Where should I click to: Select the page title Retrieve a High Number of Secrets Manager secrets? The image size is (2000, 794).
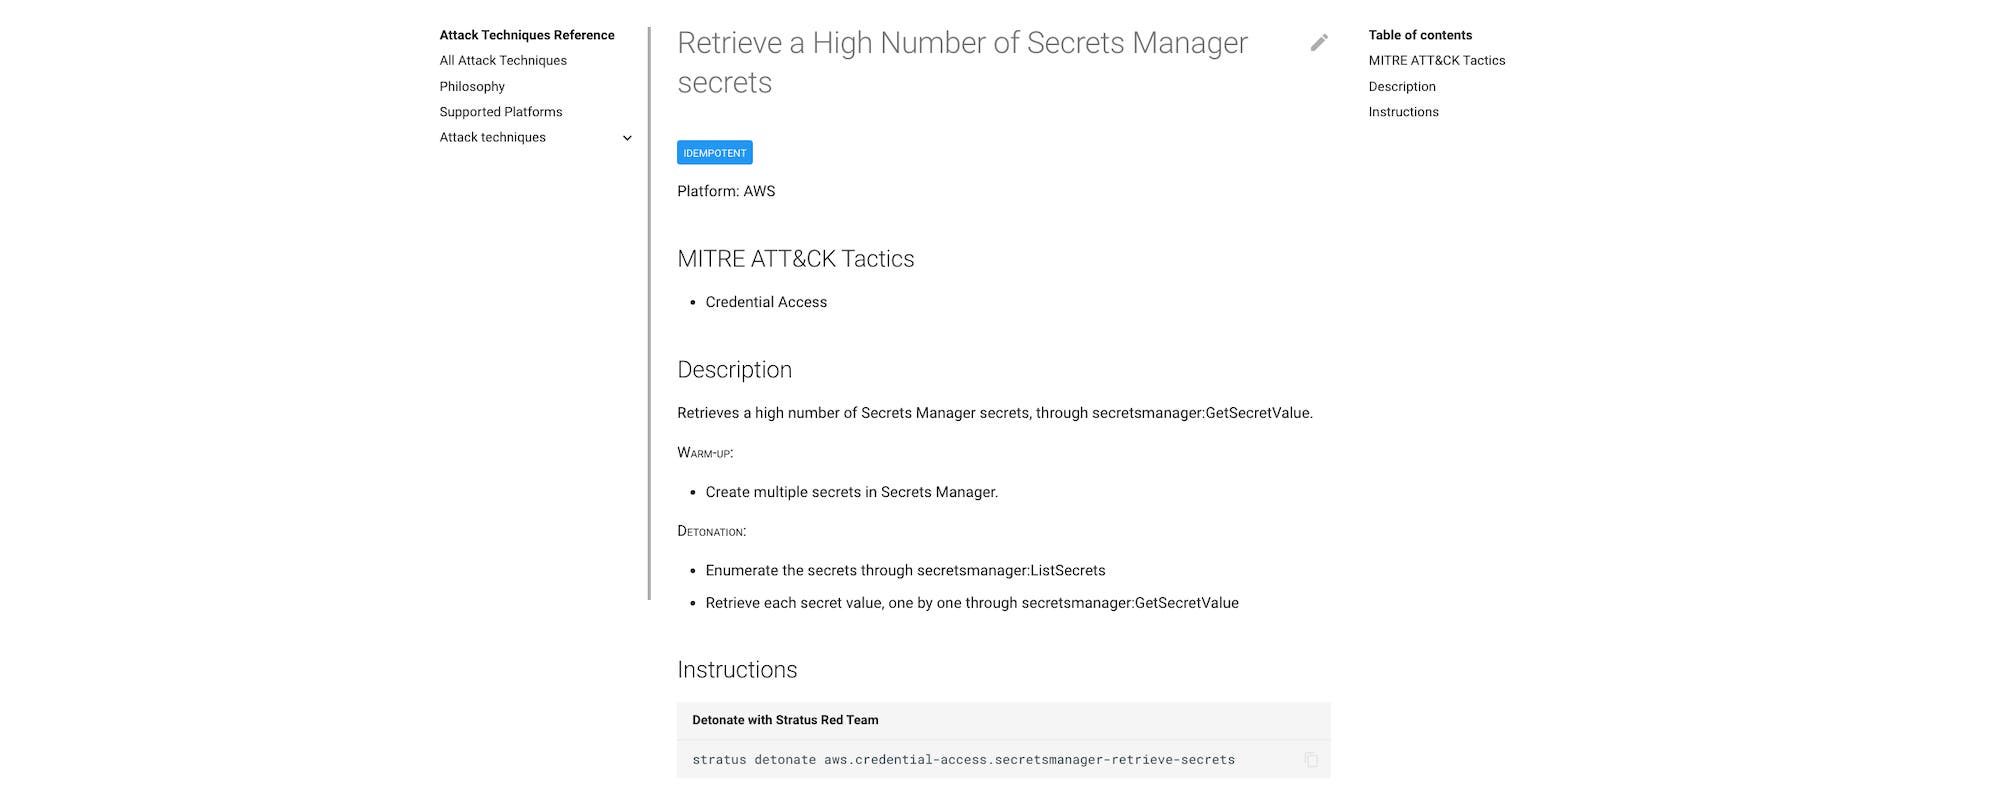point(962,62)
